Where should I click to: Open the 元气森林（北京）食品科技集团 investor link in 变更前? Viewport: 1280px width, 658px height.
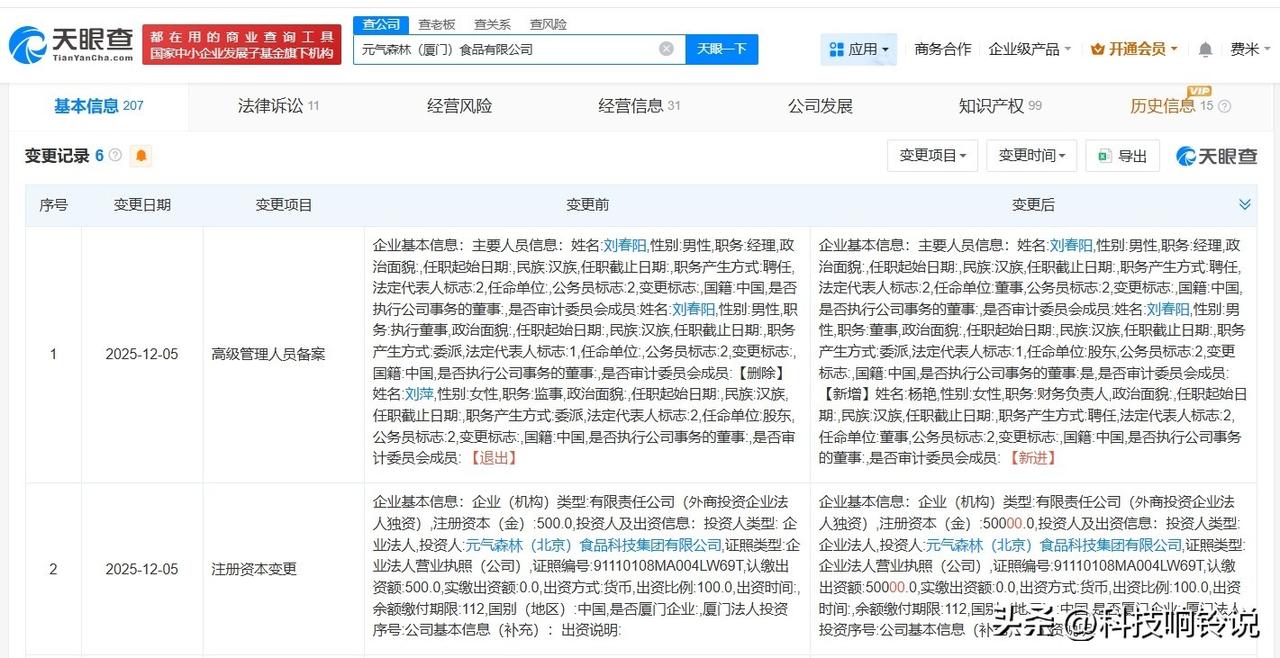coord(593,546)
